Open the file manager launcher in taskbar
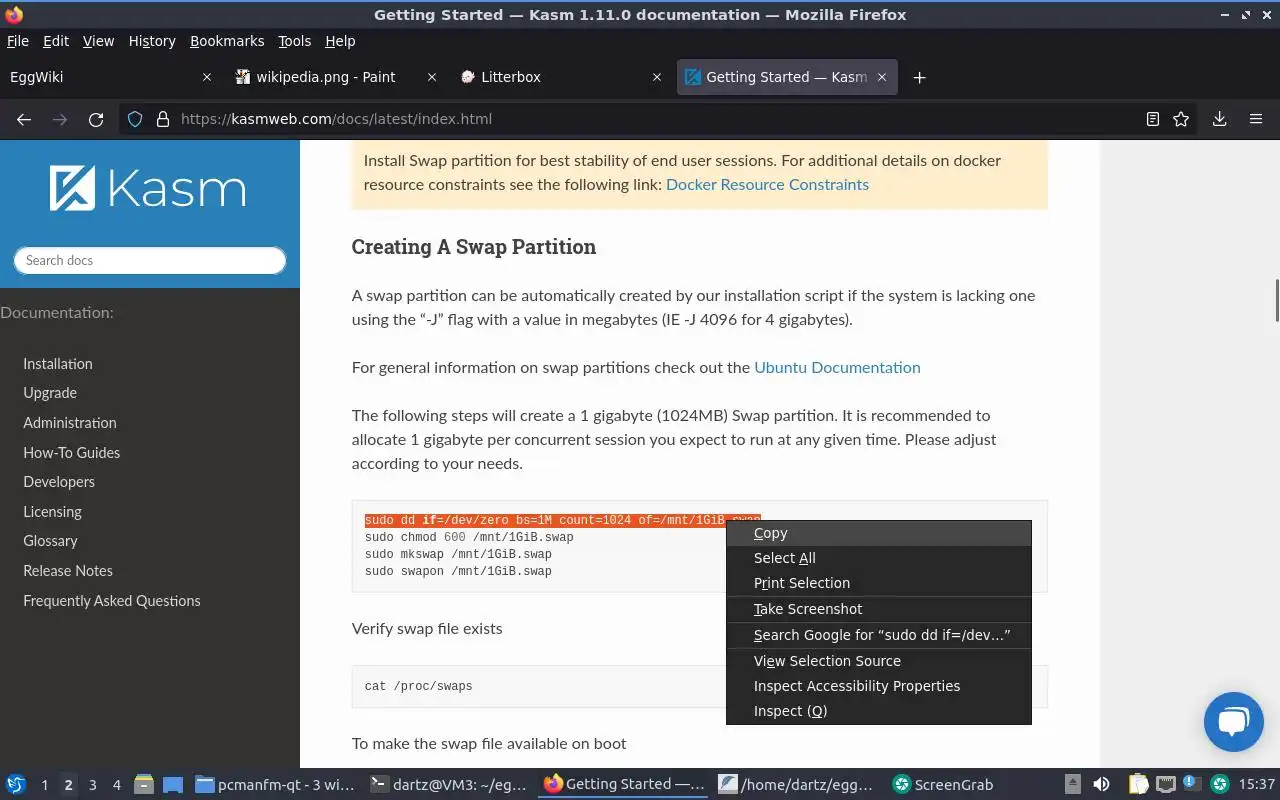The height and width of the screenshot is (800, 1280). tap(143, 785)
